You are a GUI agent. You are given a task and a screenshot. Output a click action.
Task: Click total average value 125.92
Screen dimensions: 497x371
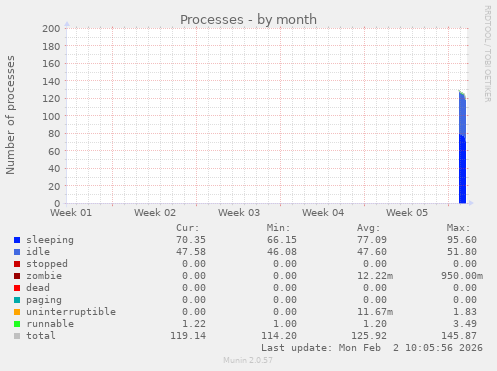coord(369,336)
